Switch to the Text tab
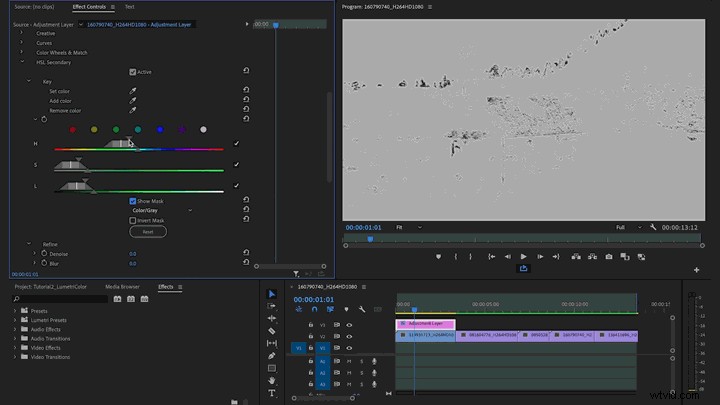The height and width of the screenshot is (405, 720). [129, 7]
